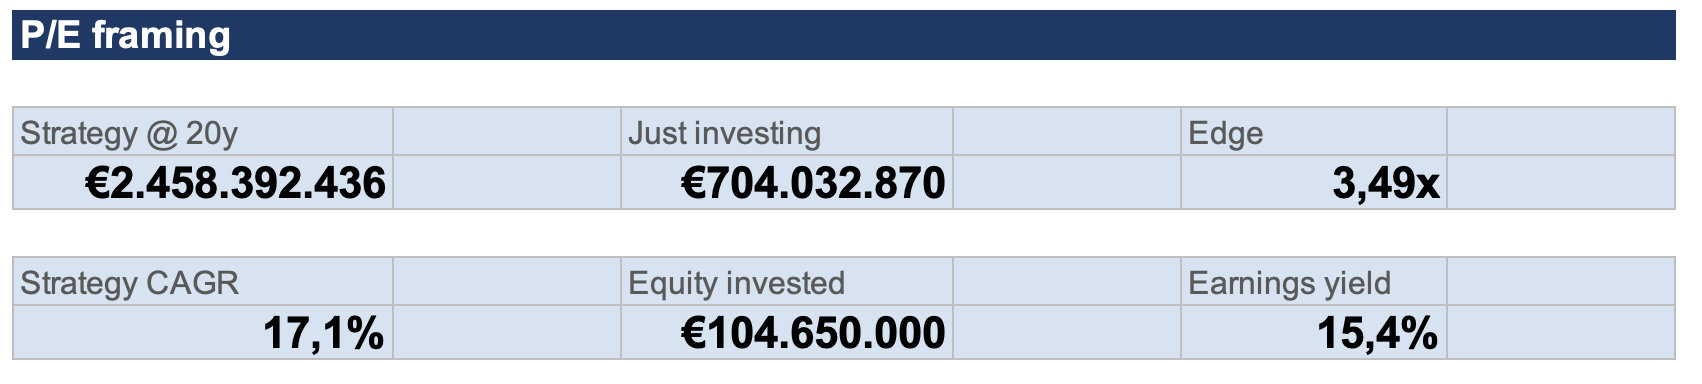The height and width of the screenshot is (384, 1702).
Task: Click the Strategy CAGR label cell
Action: coord(203,282)
